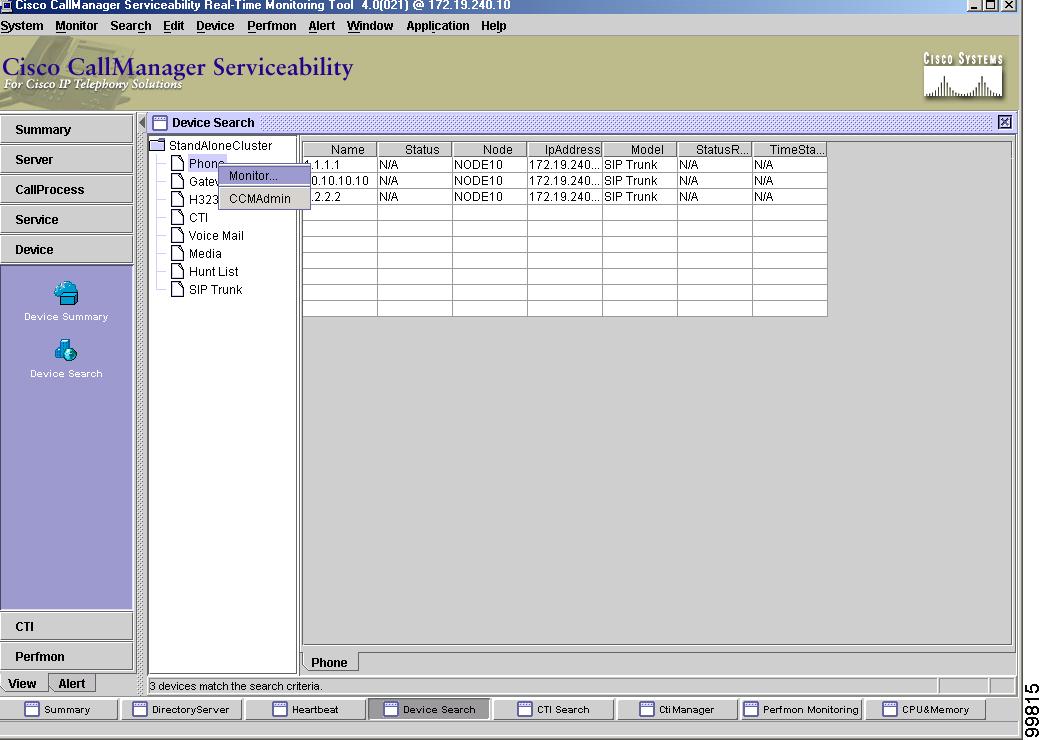Select the 0.10.10.10 device name cell
Screen dimensions: 1045x740
(x=341, y=181)
